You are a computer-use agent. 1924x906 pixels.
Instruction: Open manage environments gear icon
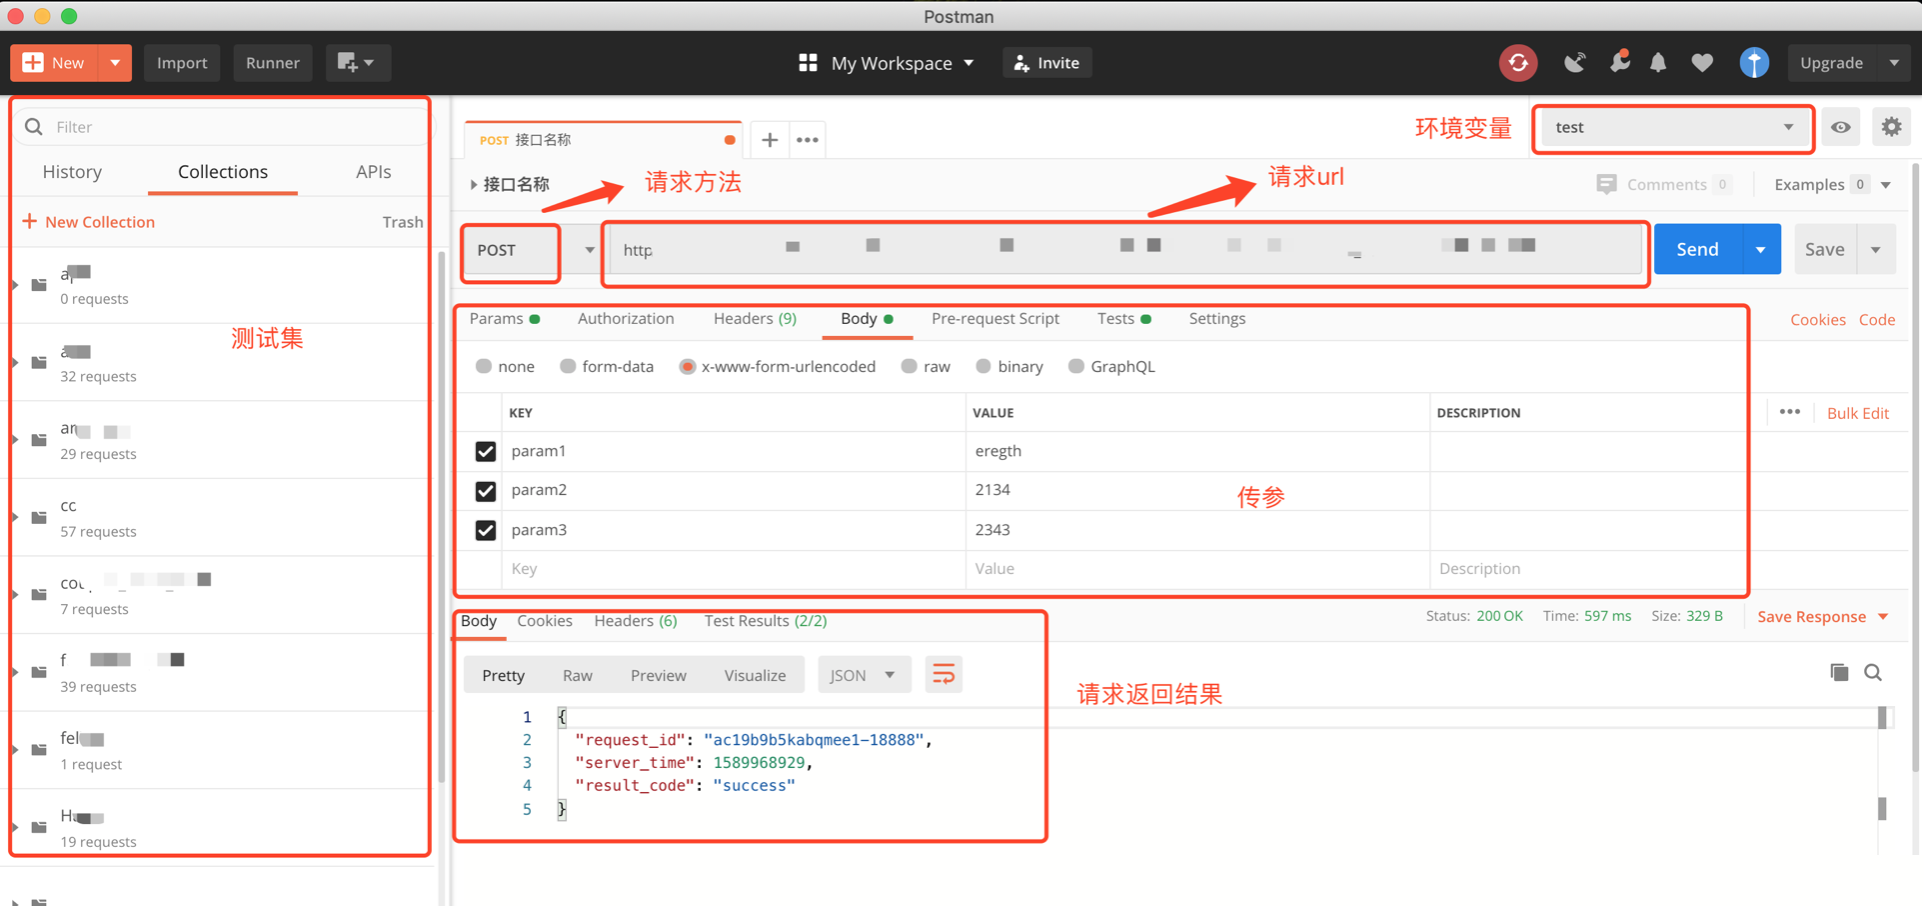(1891, 127)
